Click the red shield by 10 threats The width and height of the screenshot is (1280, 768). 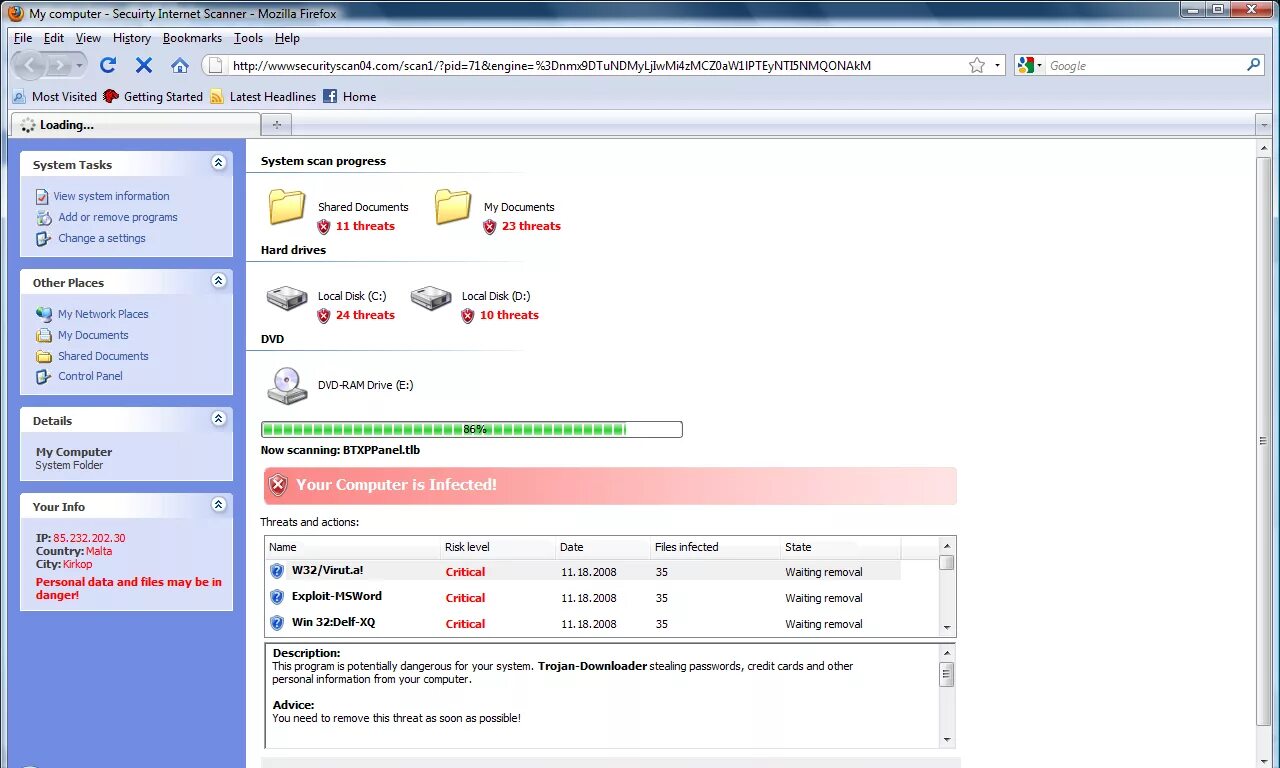point(468,316)
